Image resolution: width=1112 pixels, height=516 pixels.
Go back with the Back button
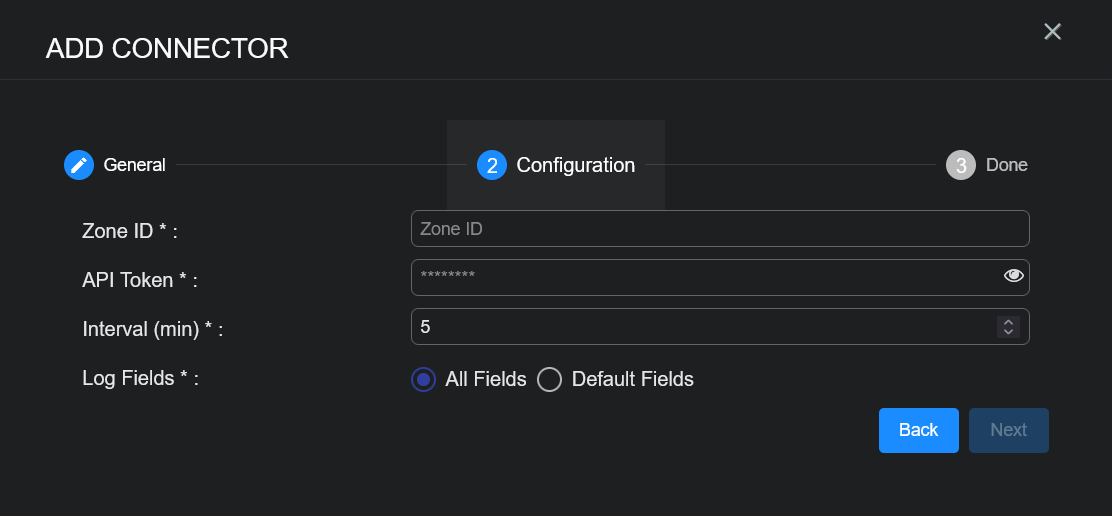[918, 430]
